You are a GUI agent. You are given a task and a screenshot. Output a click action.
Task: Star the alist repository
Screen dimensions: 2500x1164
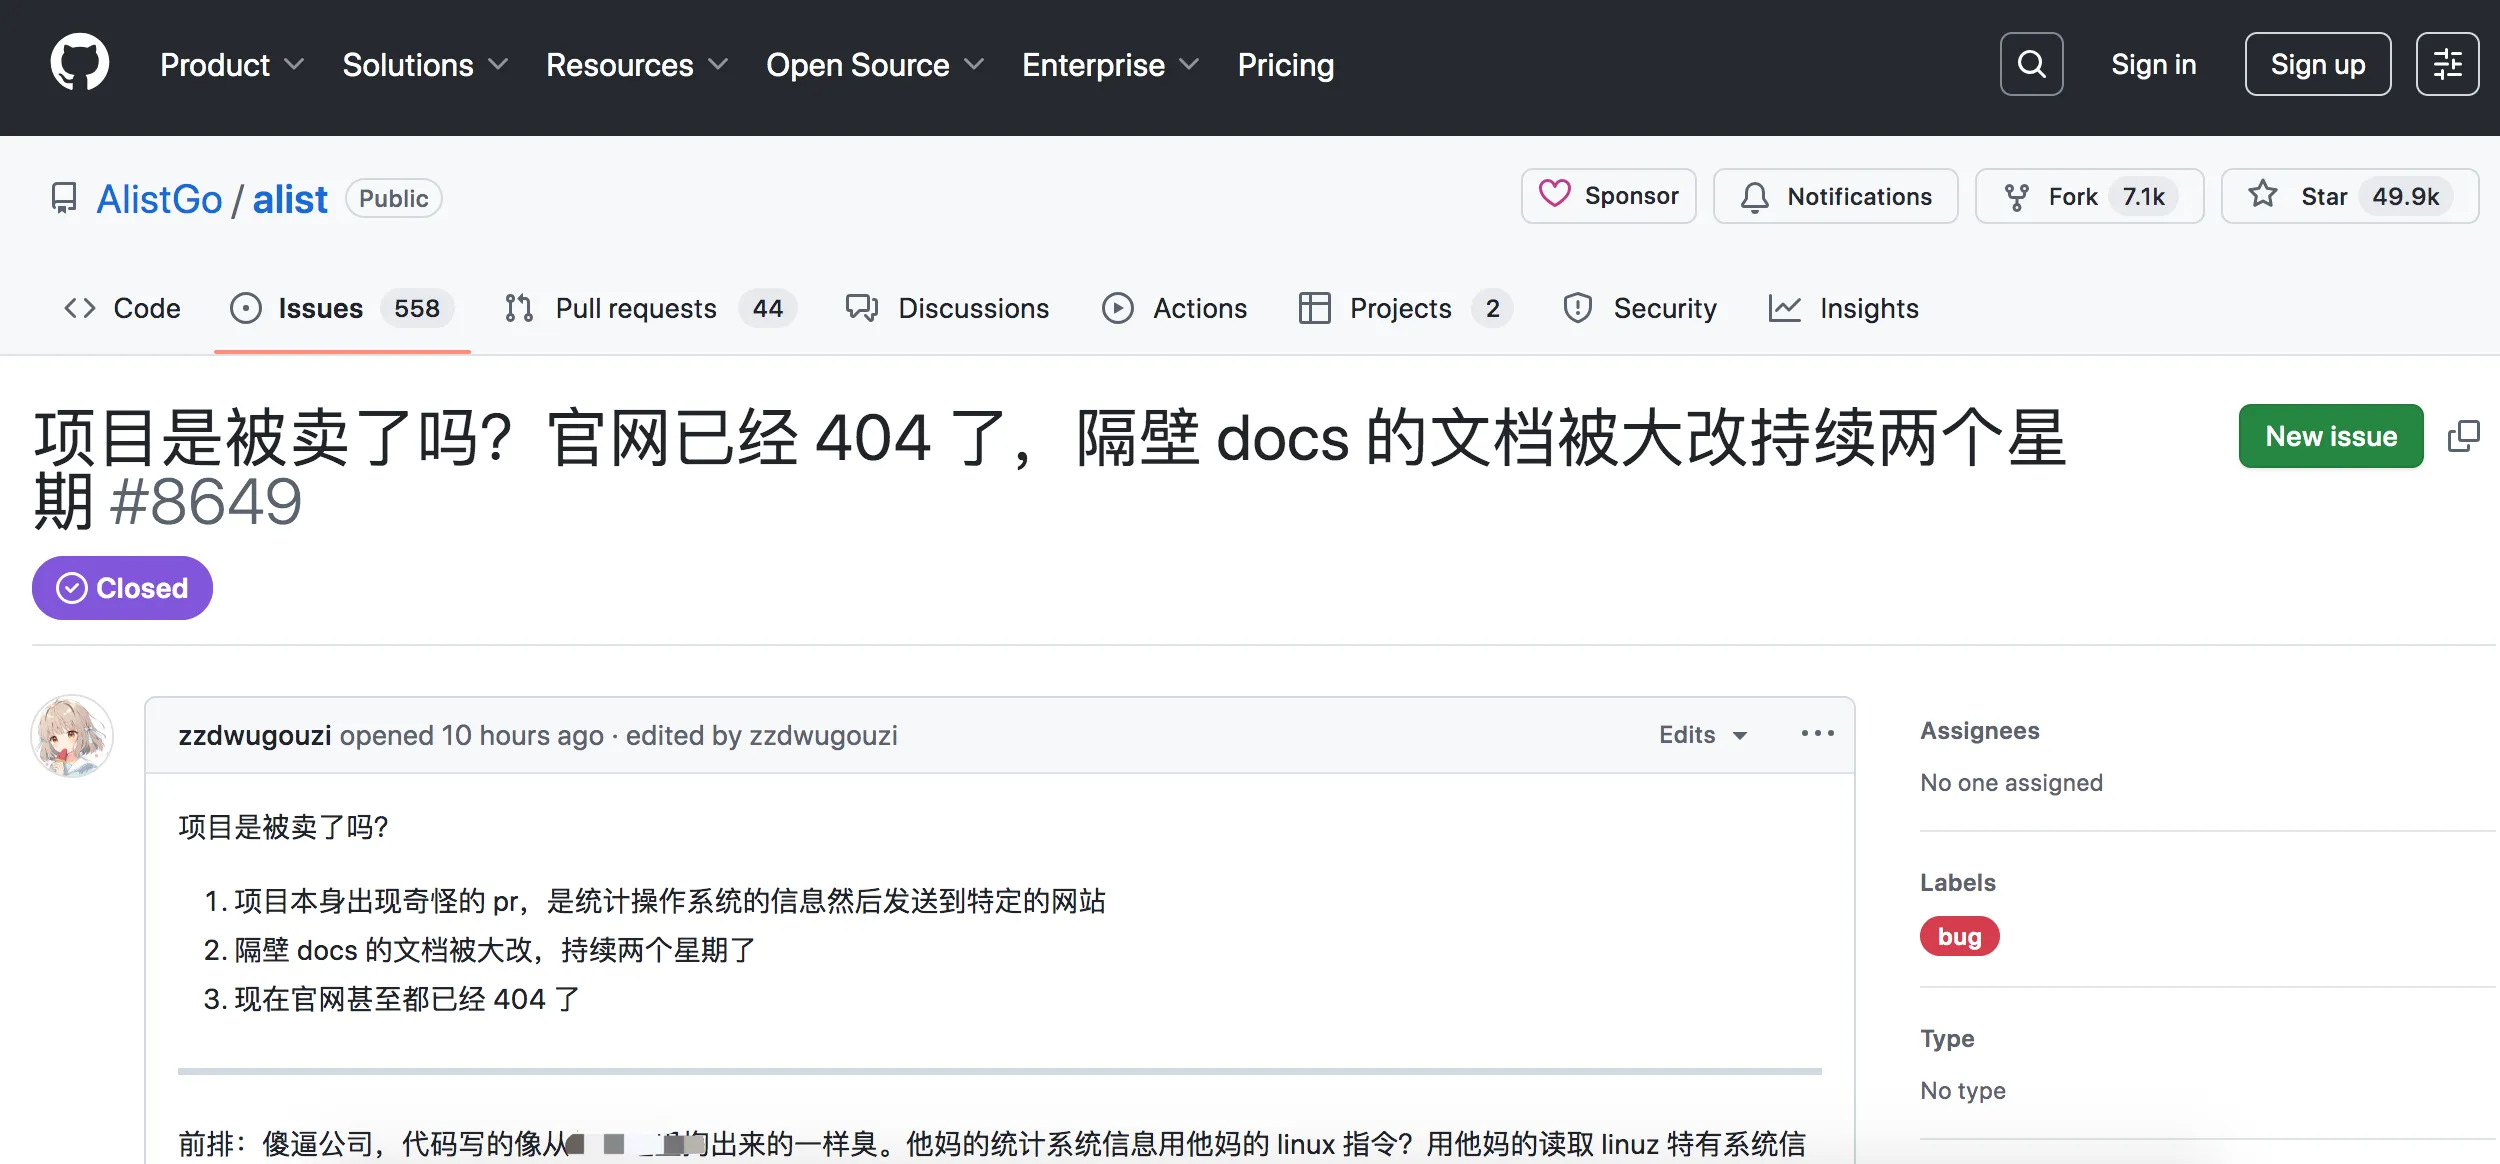coord(2322,196)
